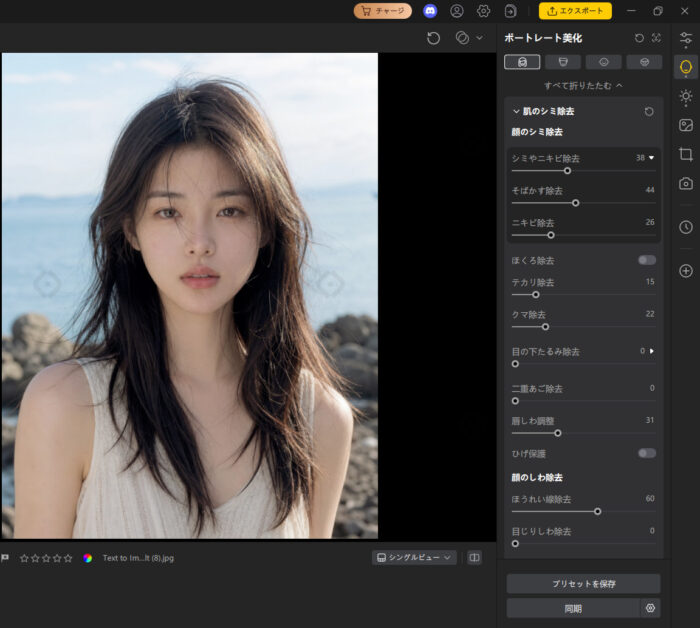
Task: Toggle the split compare view button
Action: click(x=475, y=557)
